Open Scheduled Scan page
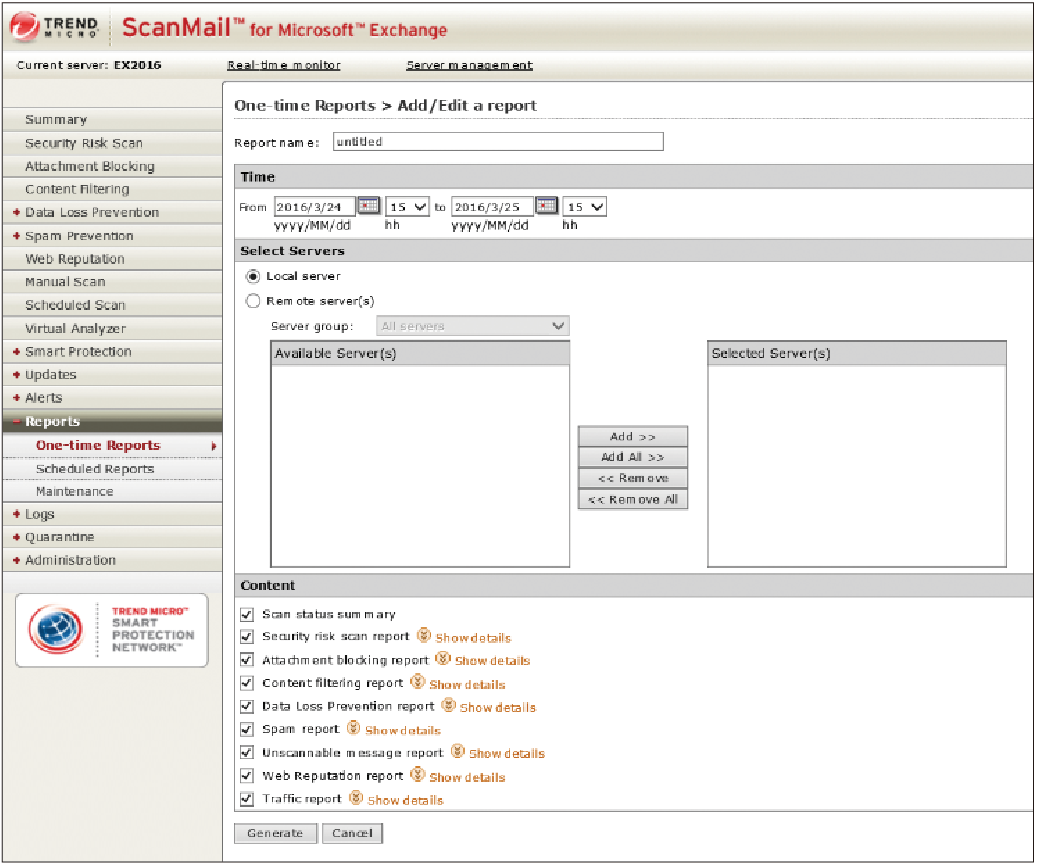This screenshot has height=866, width=1037. 75,305
